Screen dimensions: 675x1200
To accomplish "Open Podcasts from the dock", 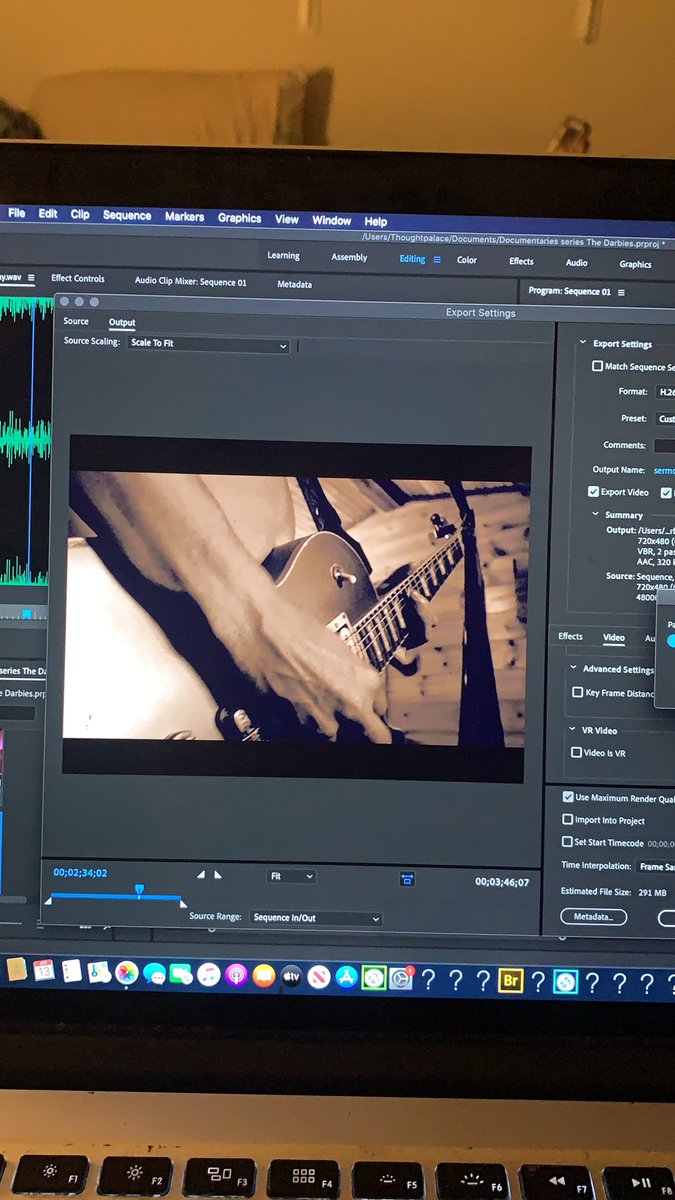I will pos(236,975).
